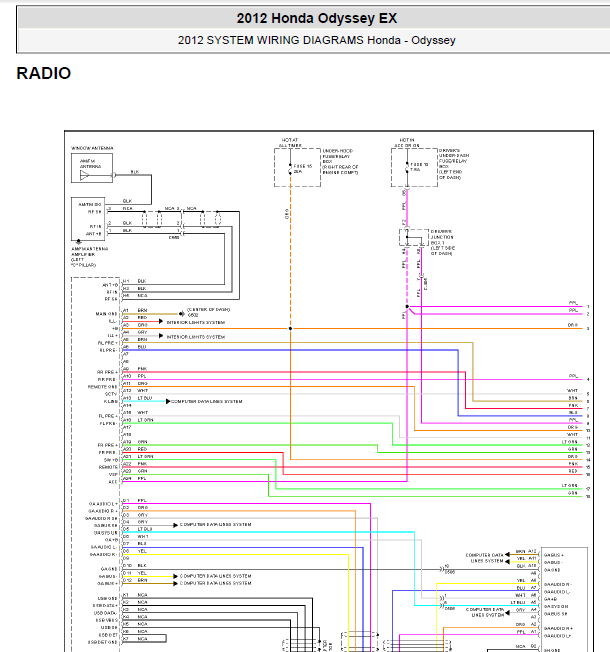
Task: Click 'INTERIOR LIGHTS SYSTEM' beside the RED wire
Action: pyautogui.click(x=196, y=322)
